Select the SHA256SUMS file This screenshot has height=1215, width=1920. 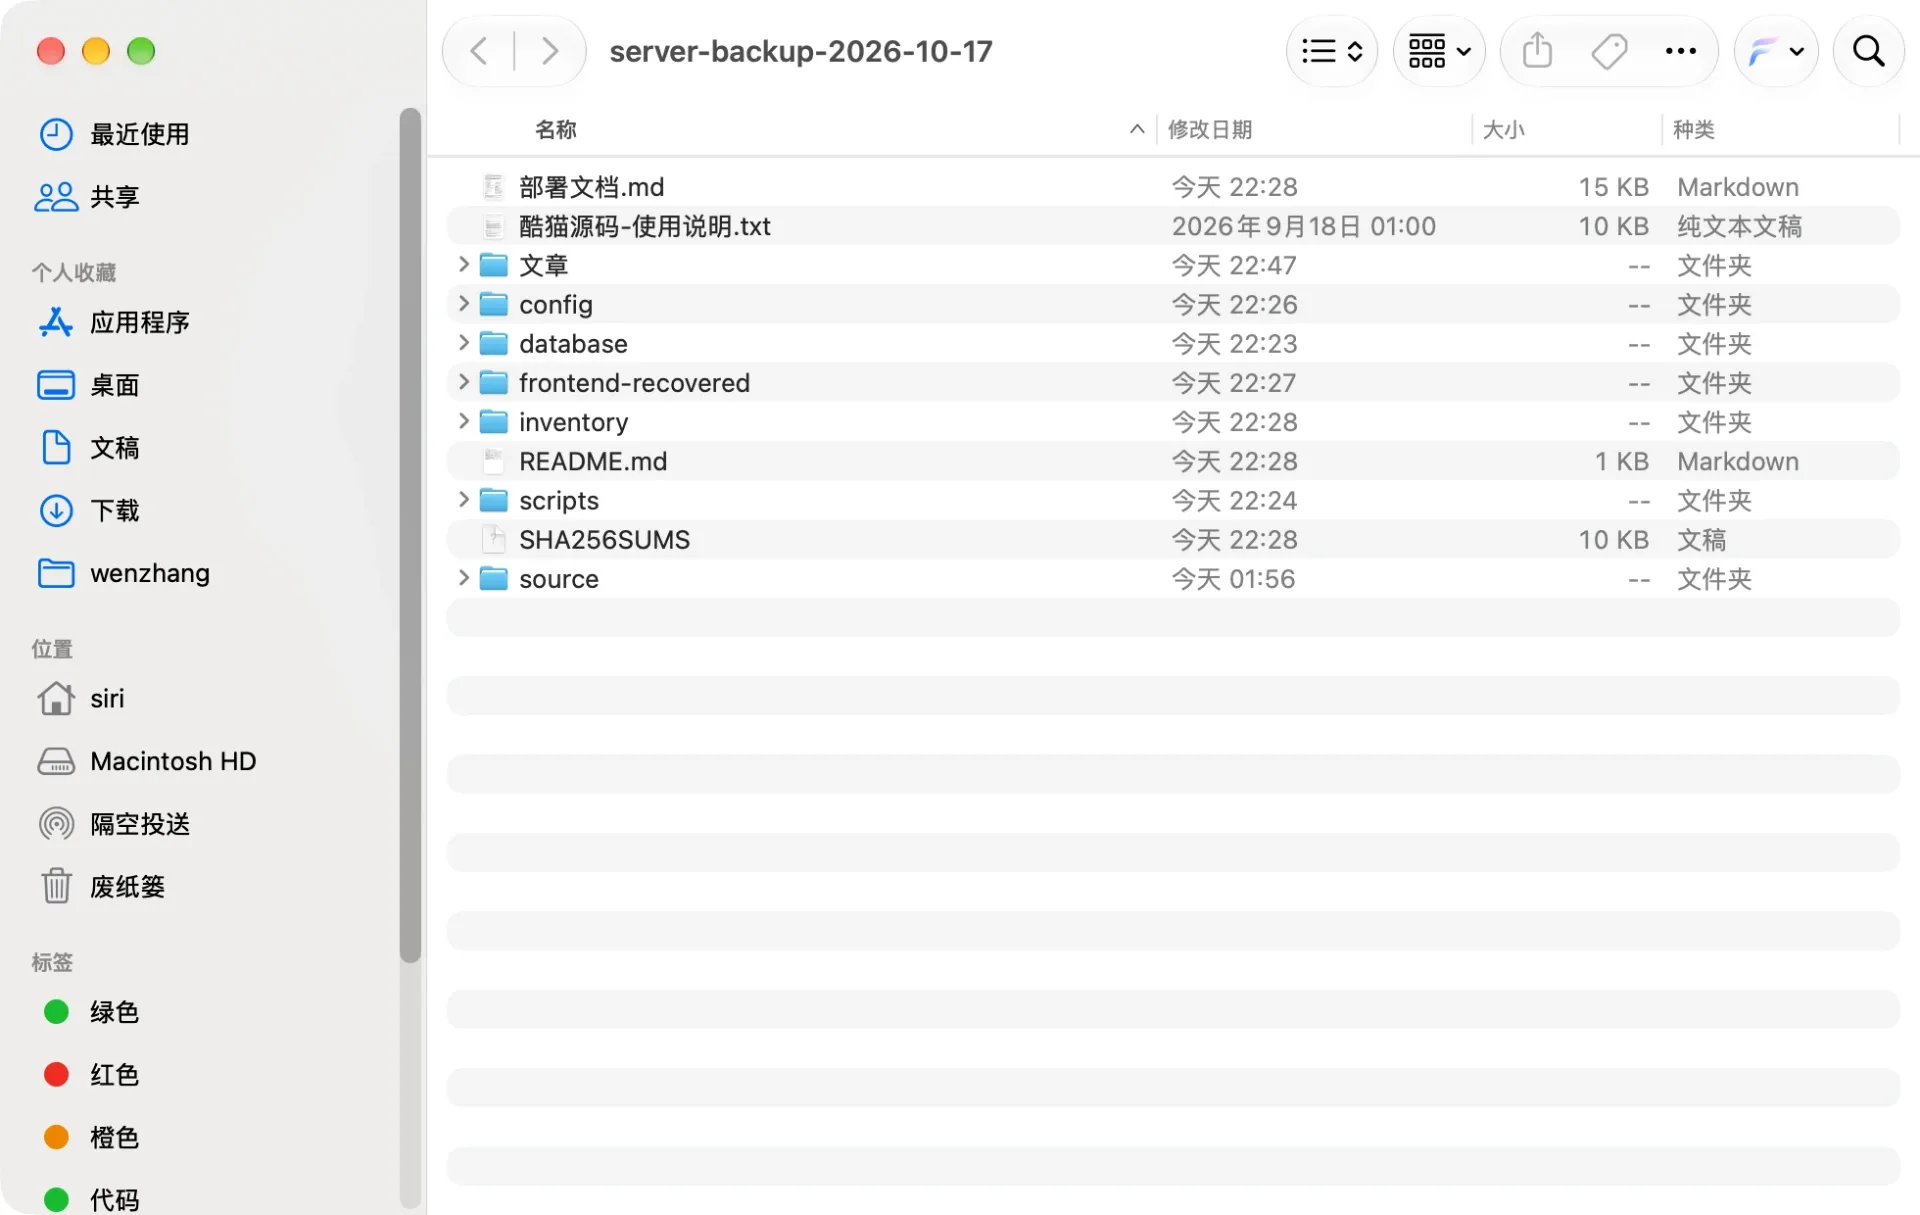click(1173, 540)
